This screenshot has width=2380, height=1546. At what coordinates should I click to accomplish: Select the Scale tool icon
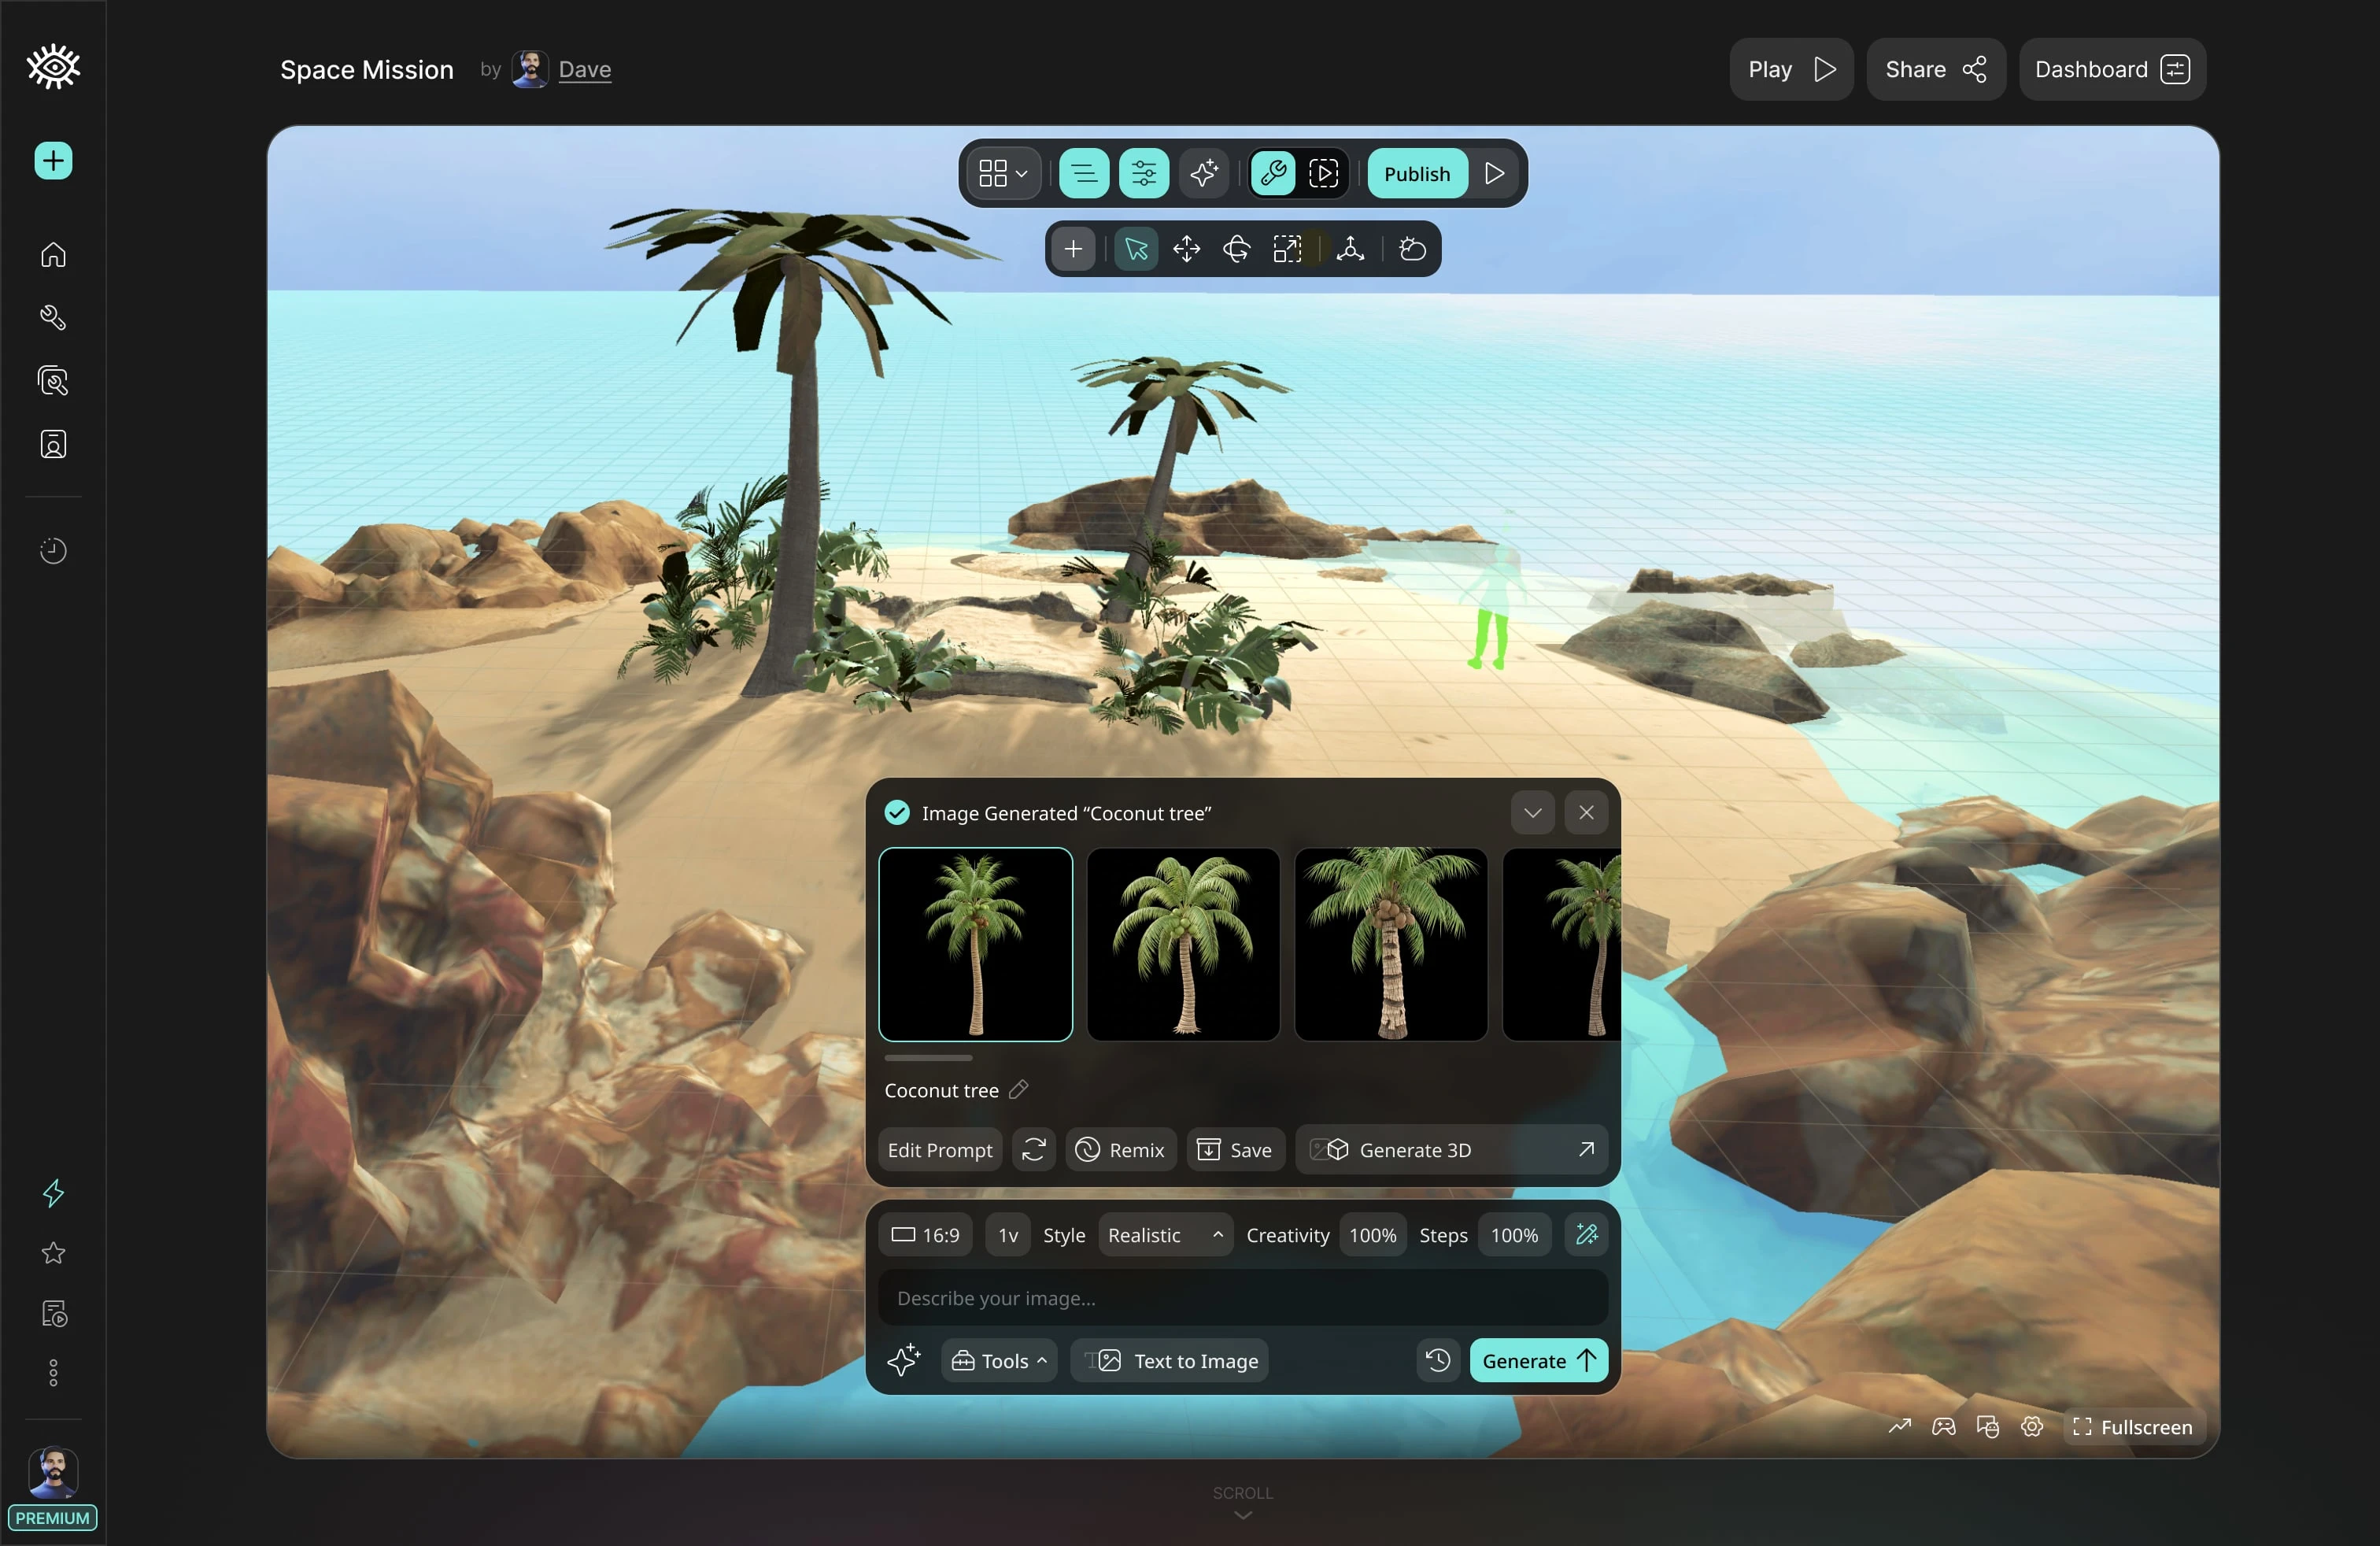[x=1287, y=249]
